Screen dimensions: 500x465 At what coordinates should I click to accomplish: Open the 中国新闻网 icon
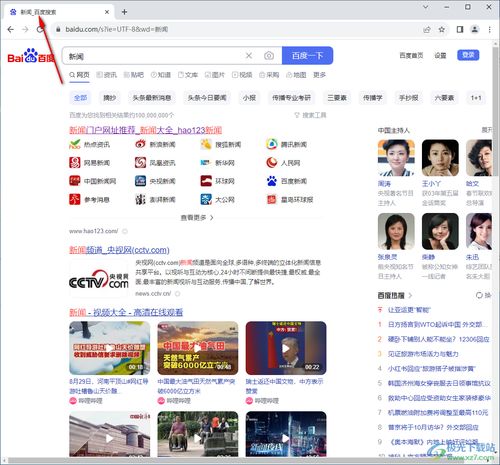pos(74,181)
